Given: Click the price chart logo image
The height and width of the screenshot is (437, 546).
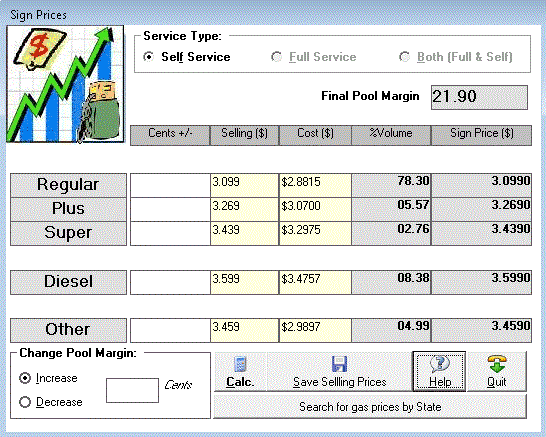Looking at the screenshot, I should (x=65, y=84).
